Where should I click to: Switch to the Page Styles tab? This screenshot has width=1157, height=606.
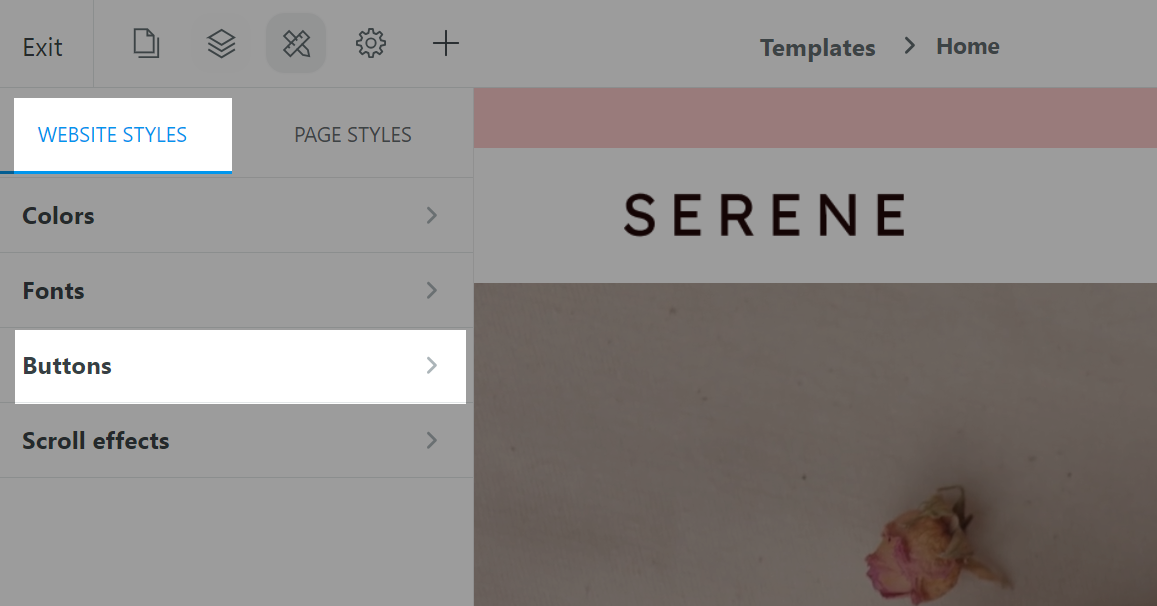353,135
